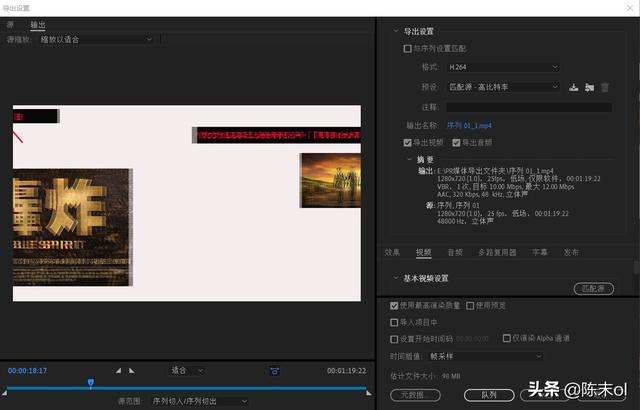This screenshot has height=410, width=640.
Task: Uncheck the 导出视频 checkbox
Action: coord(407,142)
